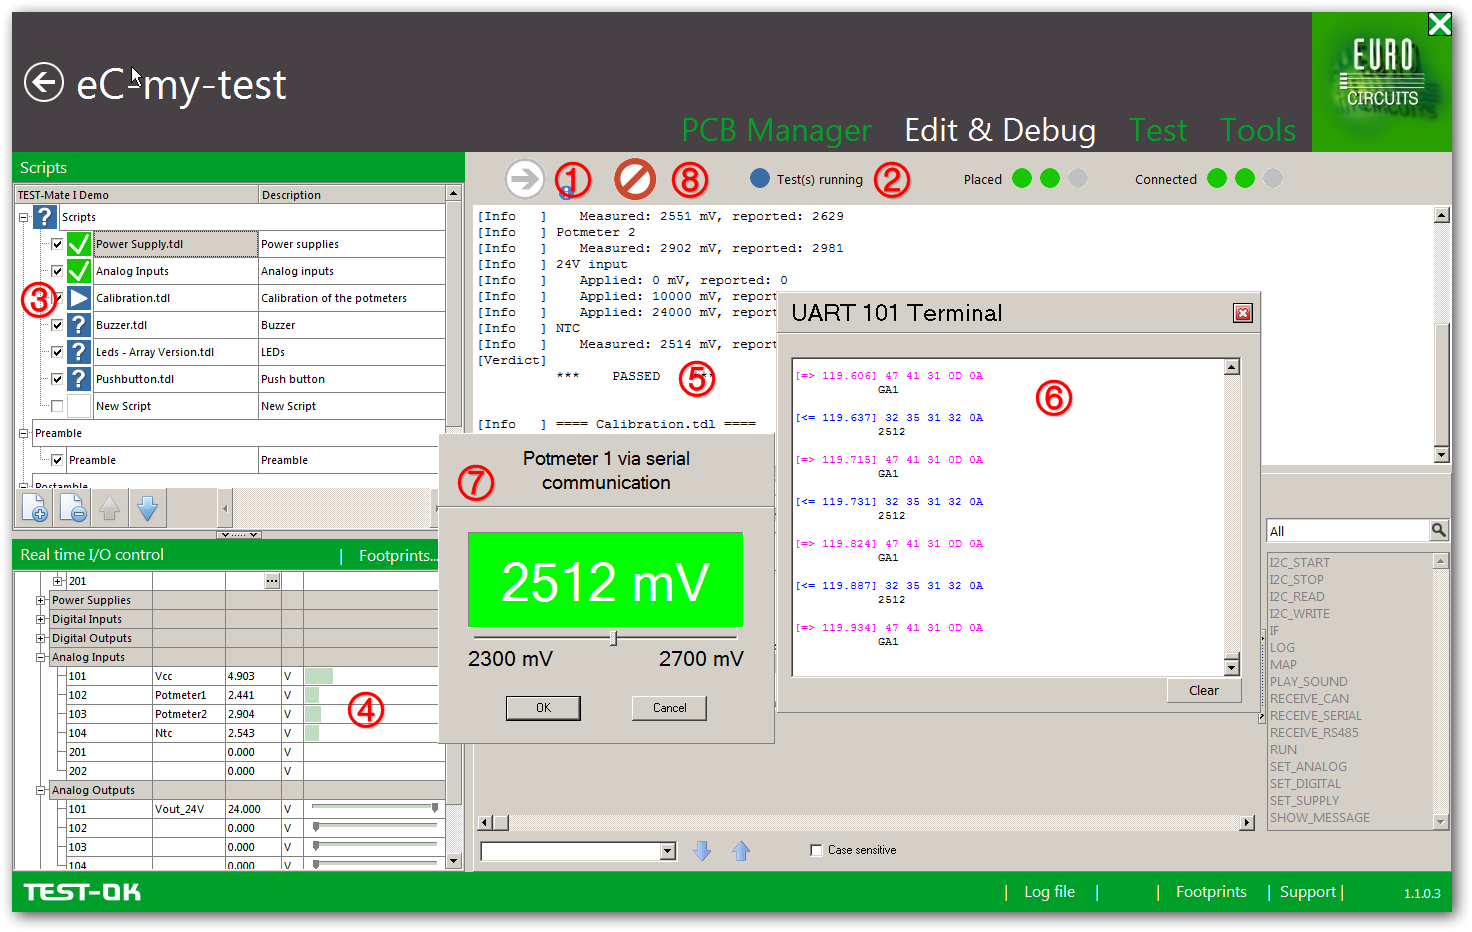Close the UART 101 Terminal with the red X
This screenshot has width=1472, height=932.
pos(1243,313)
